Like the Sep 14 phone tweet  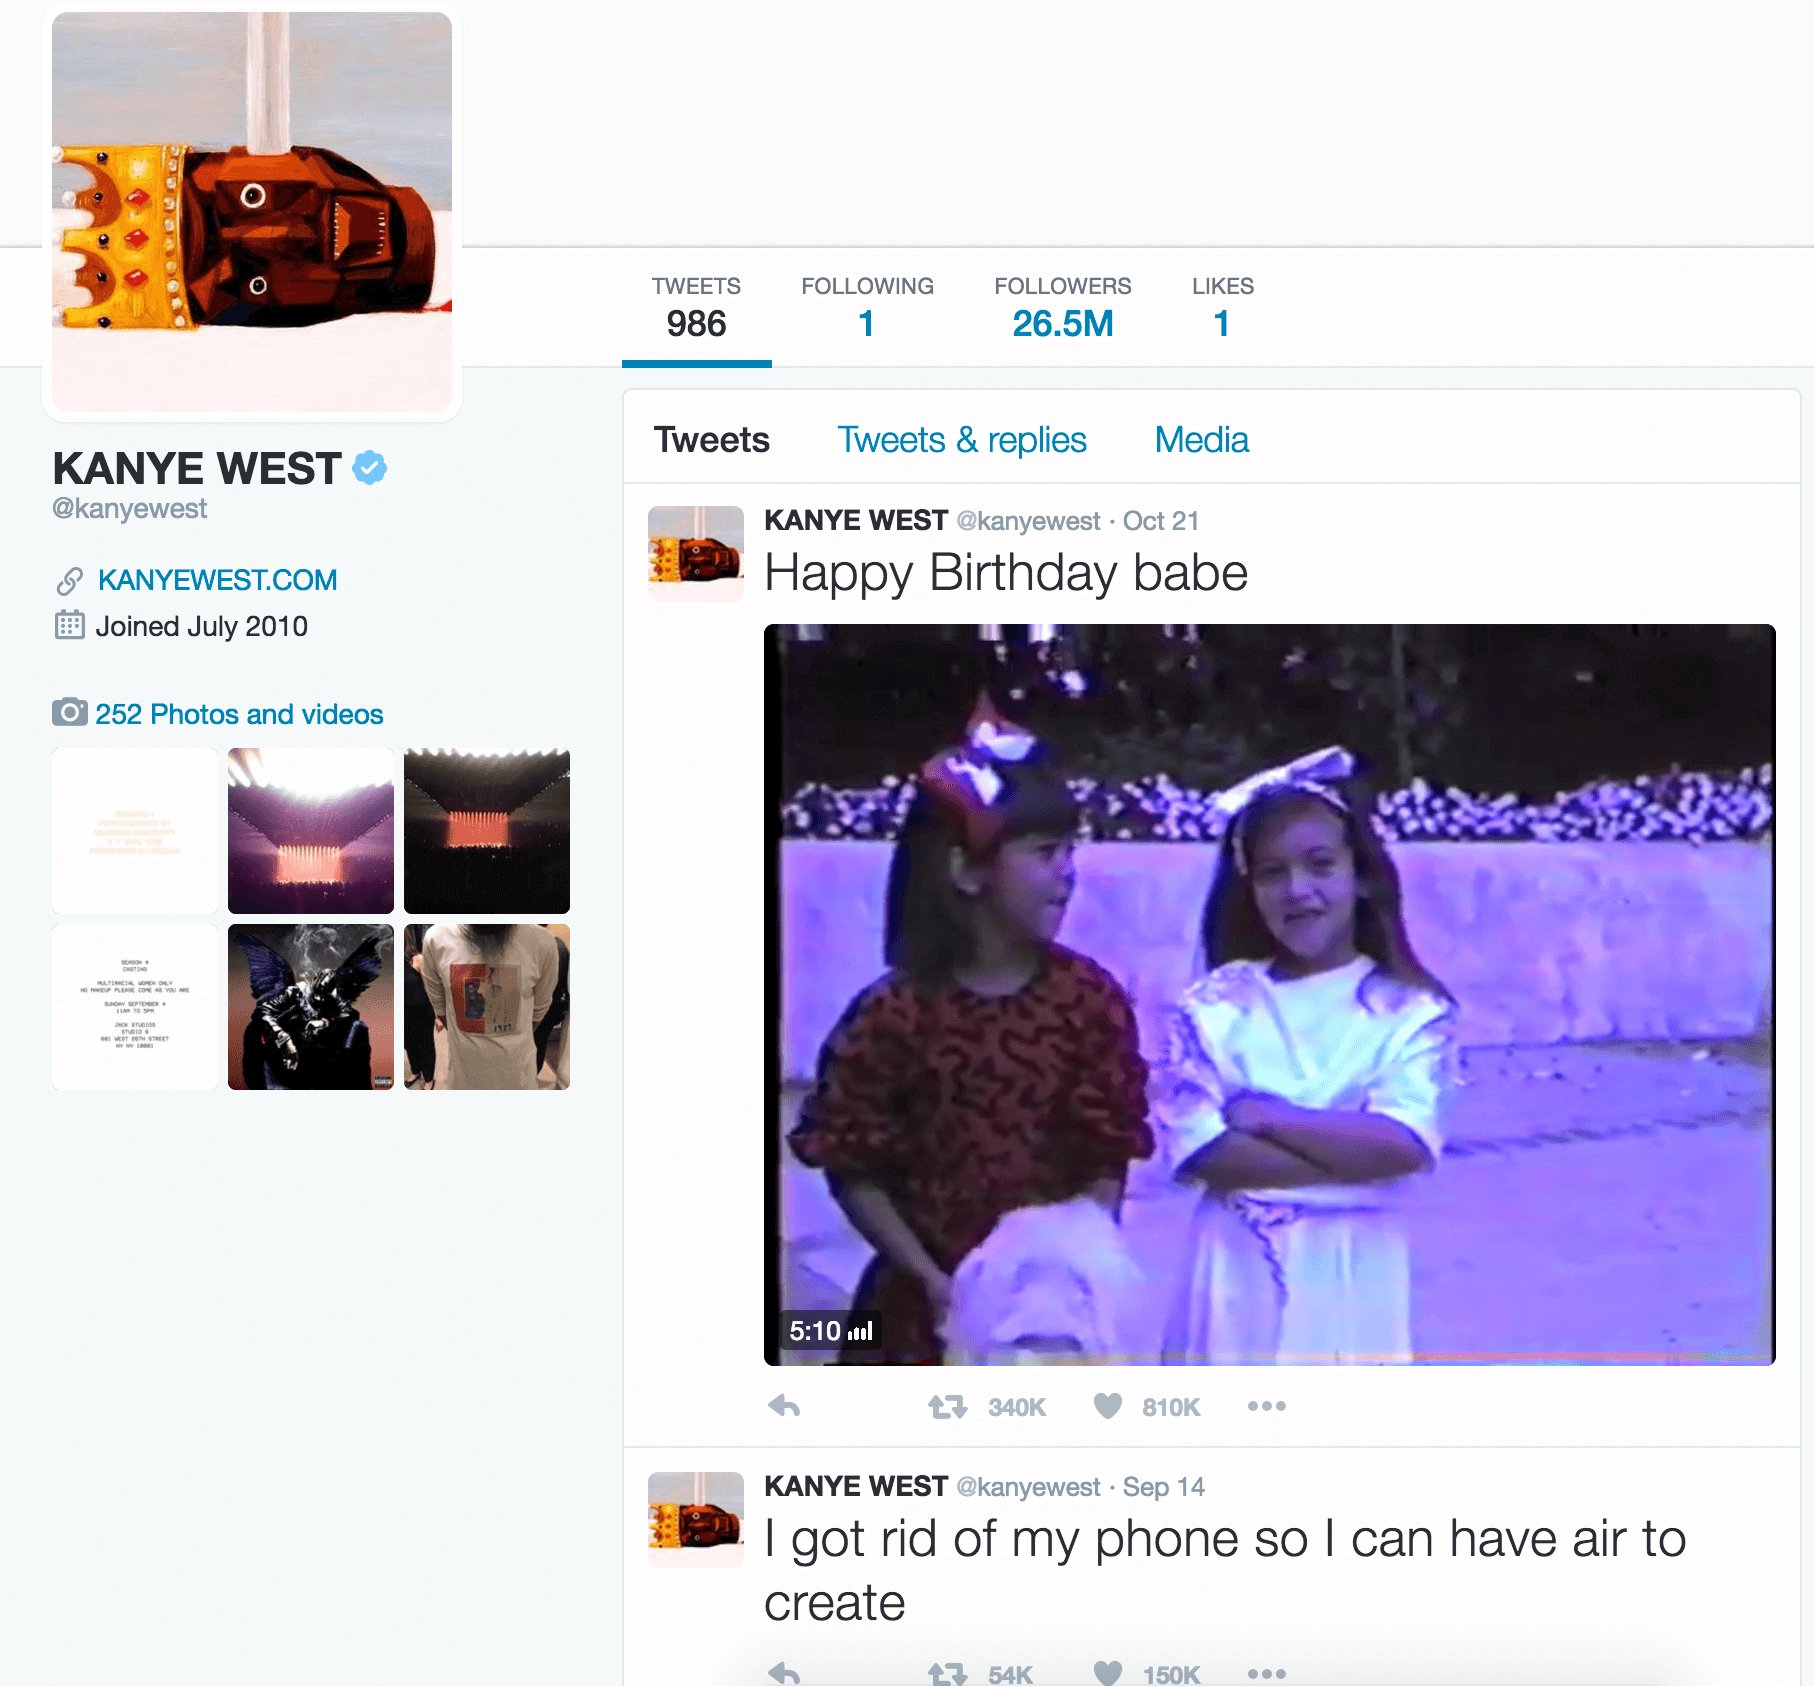[1108, 1673]
